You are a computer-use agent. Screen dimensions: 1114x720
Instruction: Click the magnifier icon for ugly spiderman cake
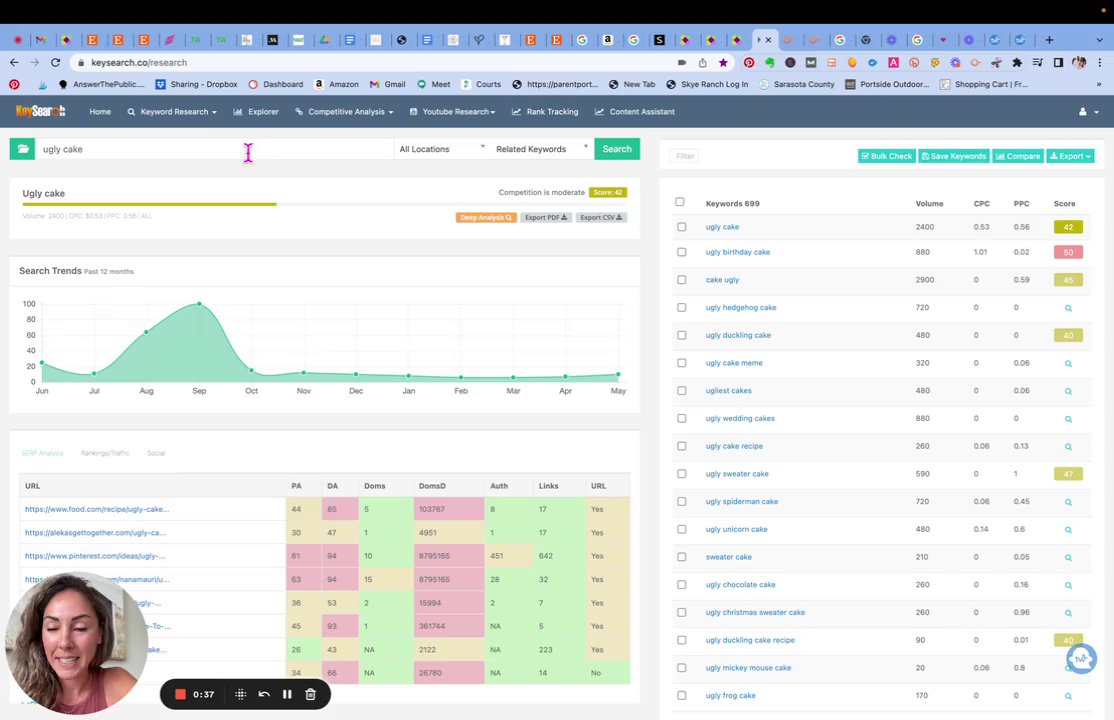click(1068, 502)
